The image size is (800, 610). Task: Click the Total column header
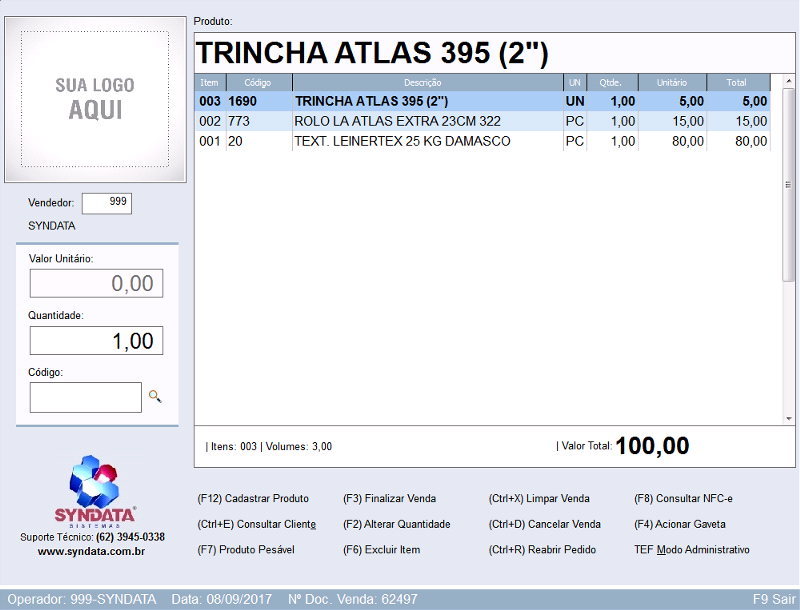pos(738,83)
